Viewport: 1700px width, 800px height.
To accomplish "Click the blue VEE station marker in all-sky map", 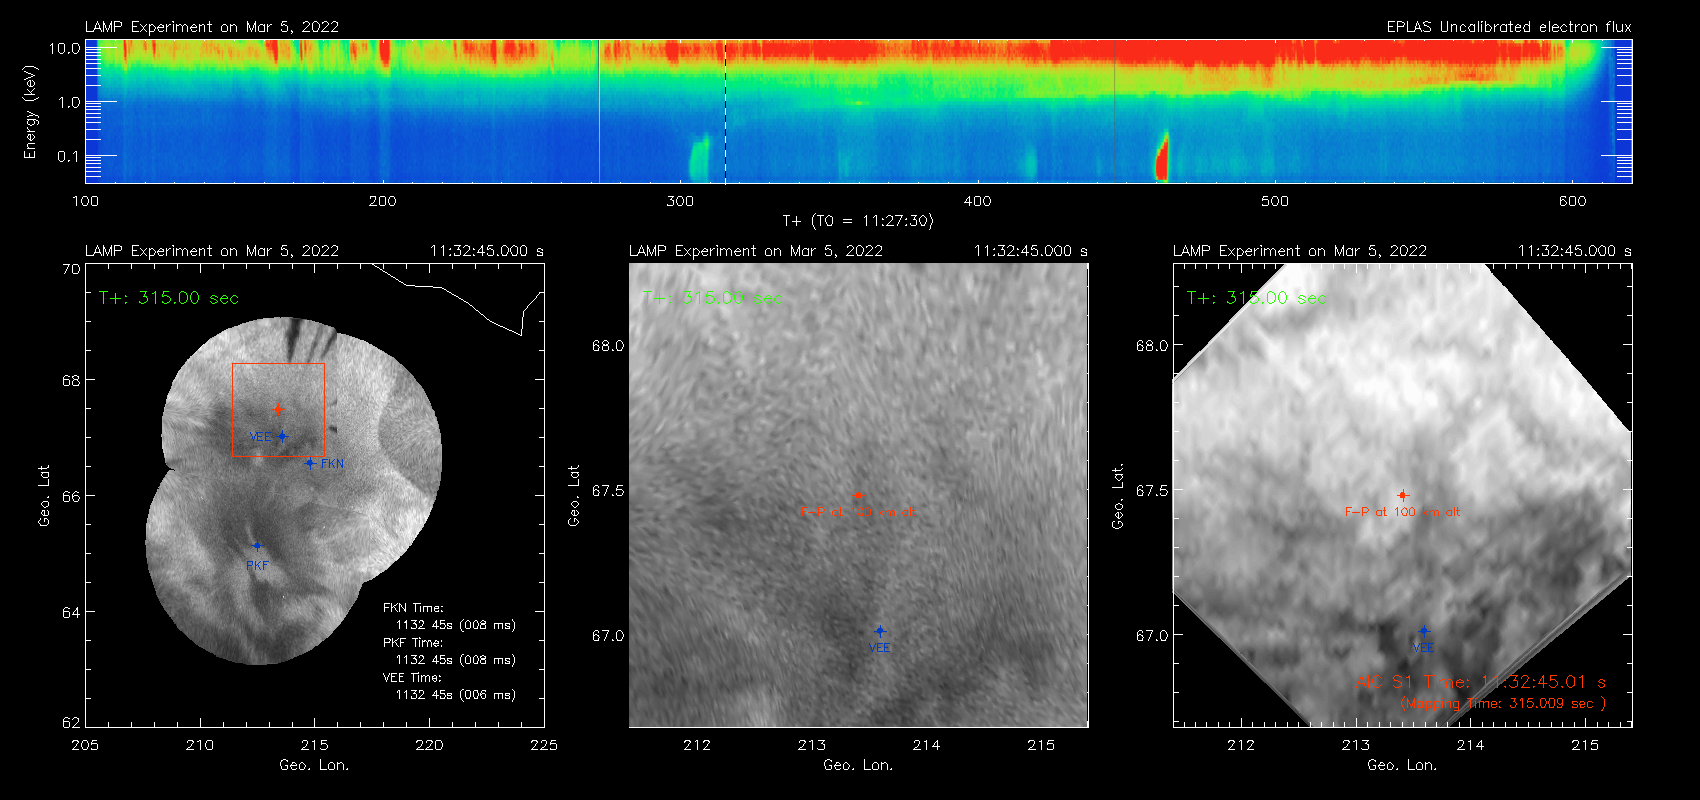I will [x=283, y=436].
